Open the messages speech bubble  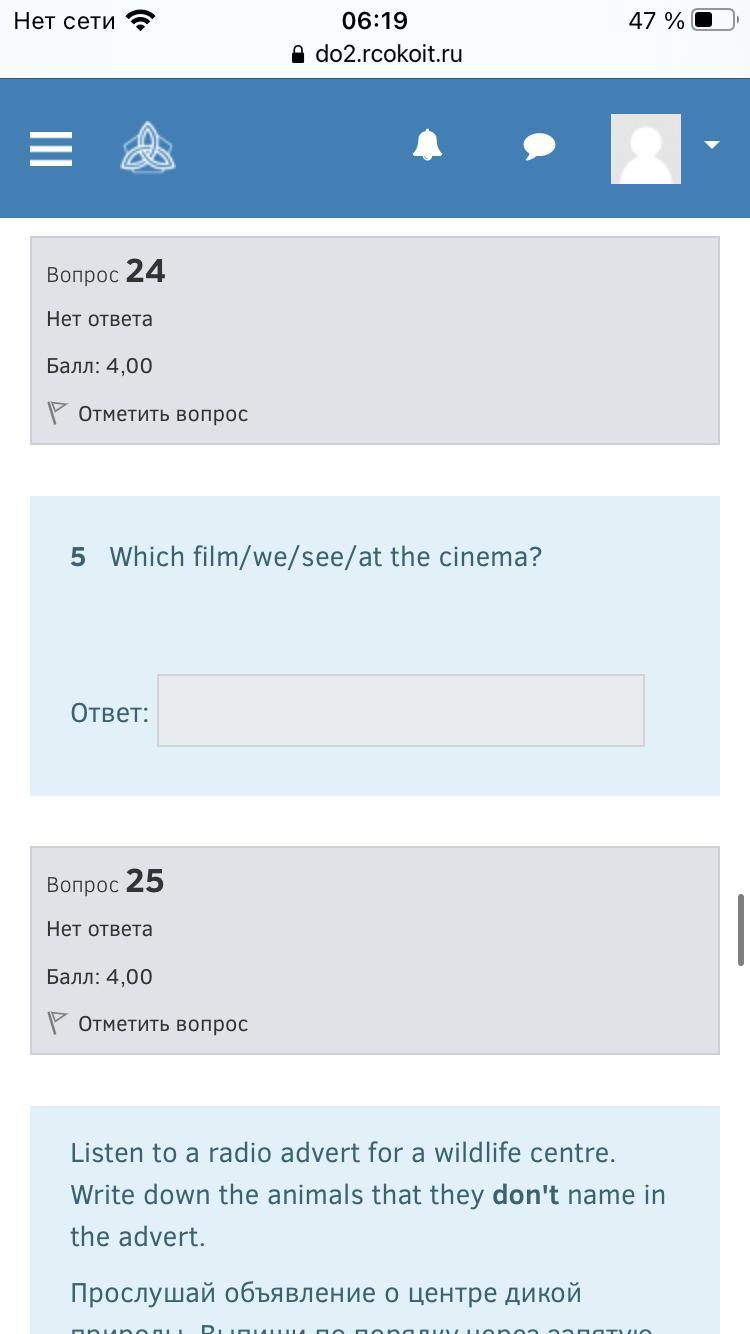tap(539, 147)
